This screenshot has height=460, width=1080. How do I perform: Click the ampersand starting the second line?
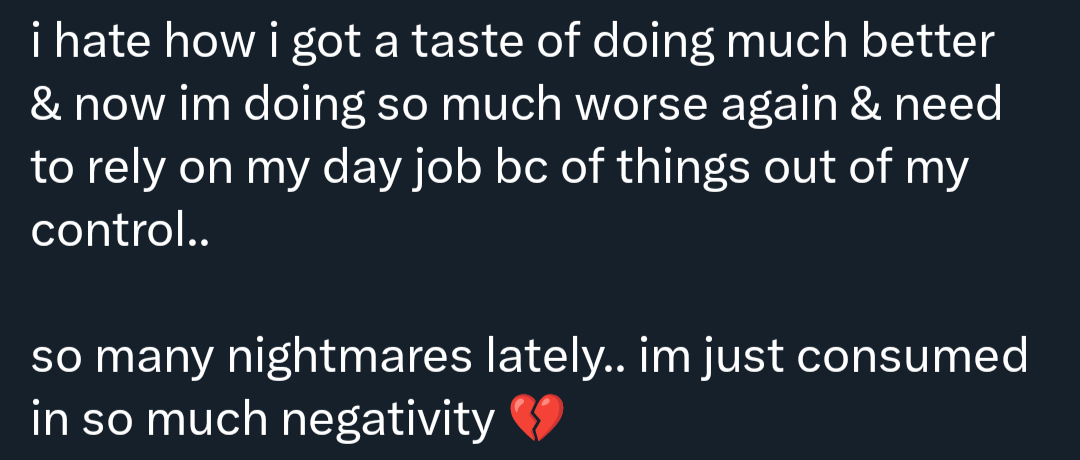point(44,105)
